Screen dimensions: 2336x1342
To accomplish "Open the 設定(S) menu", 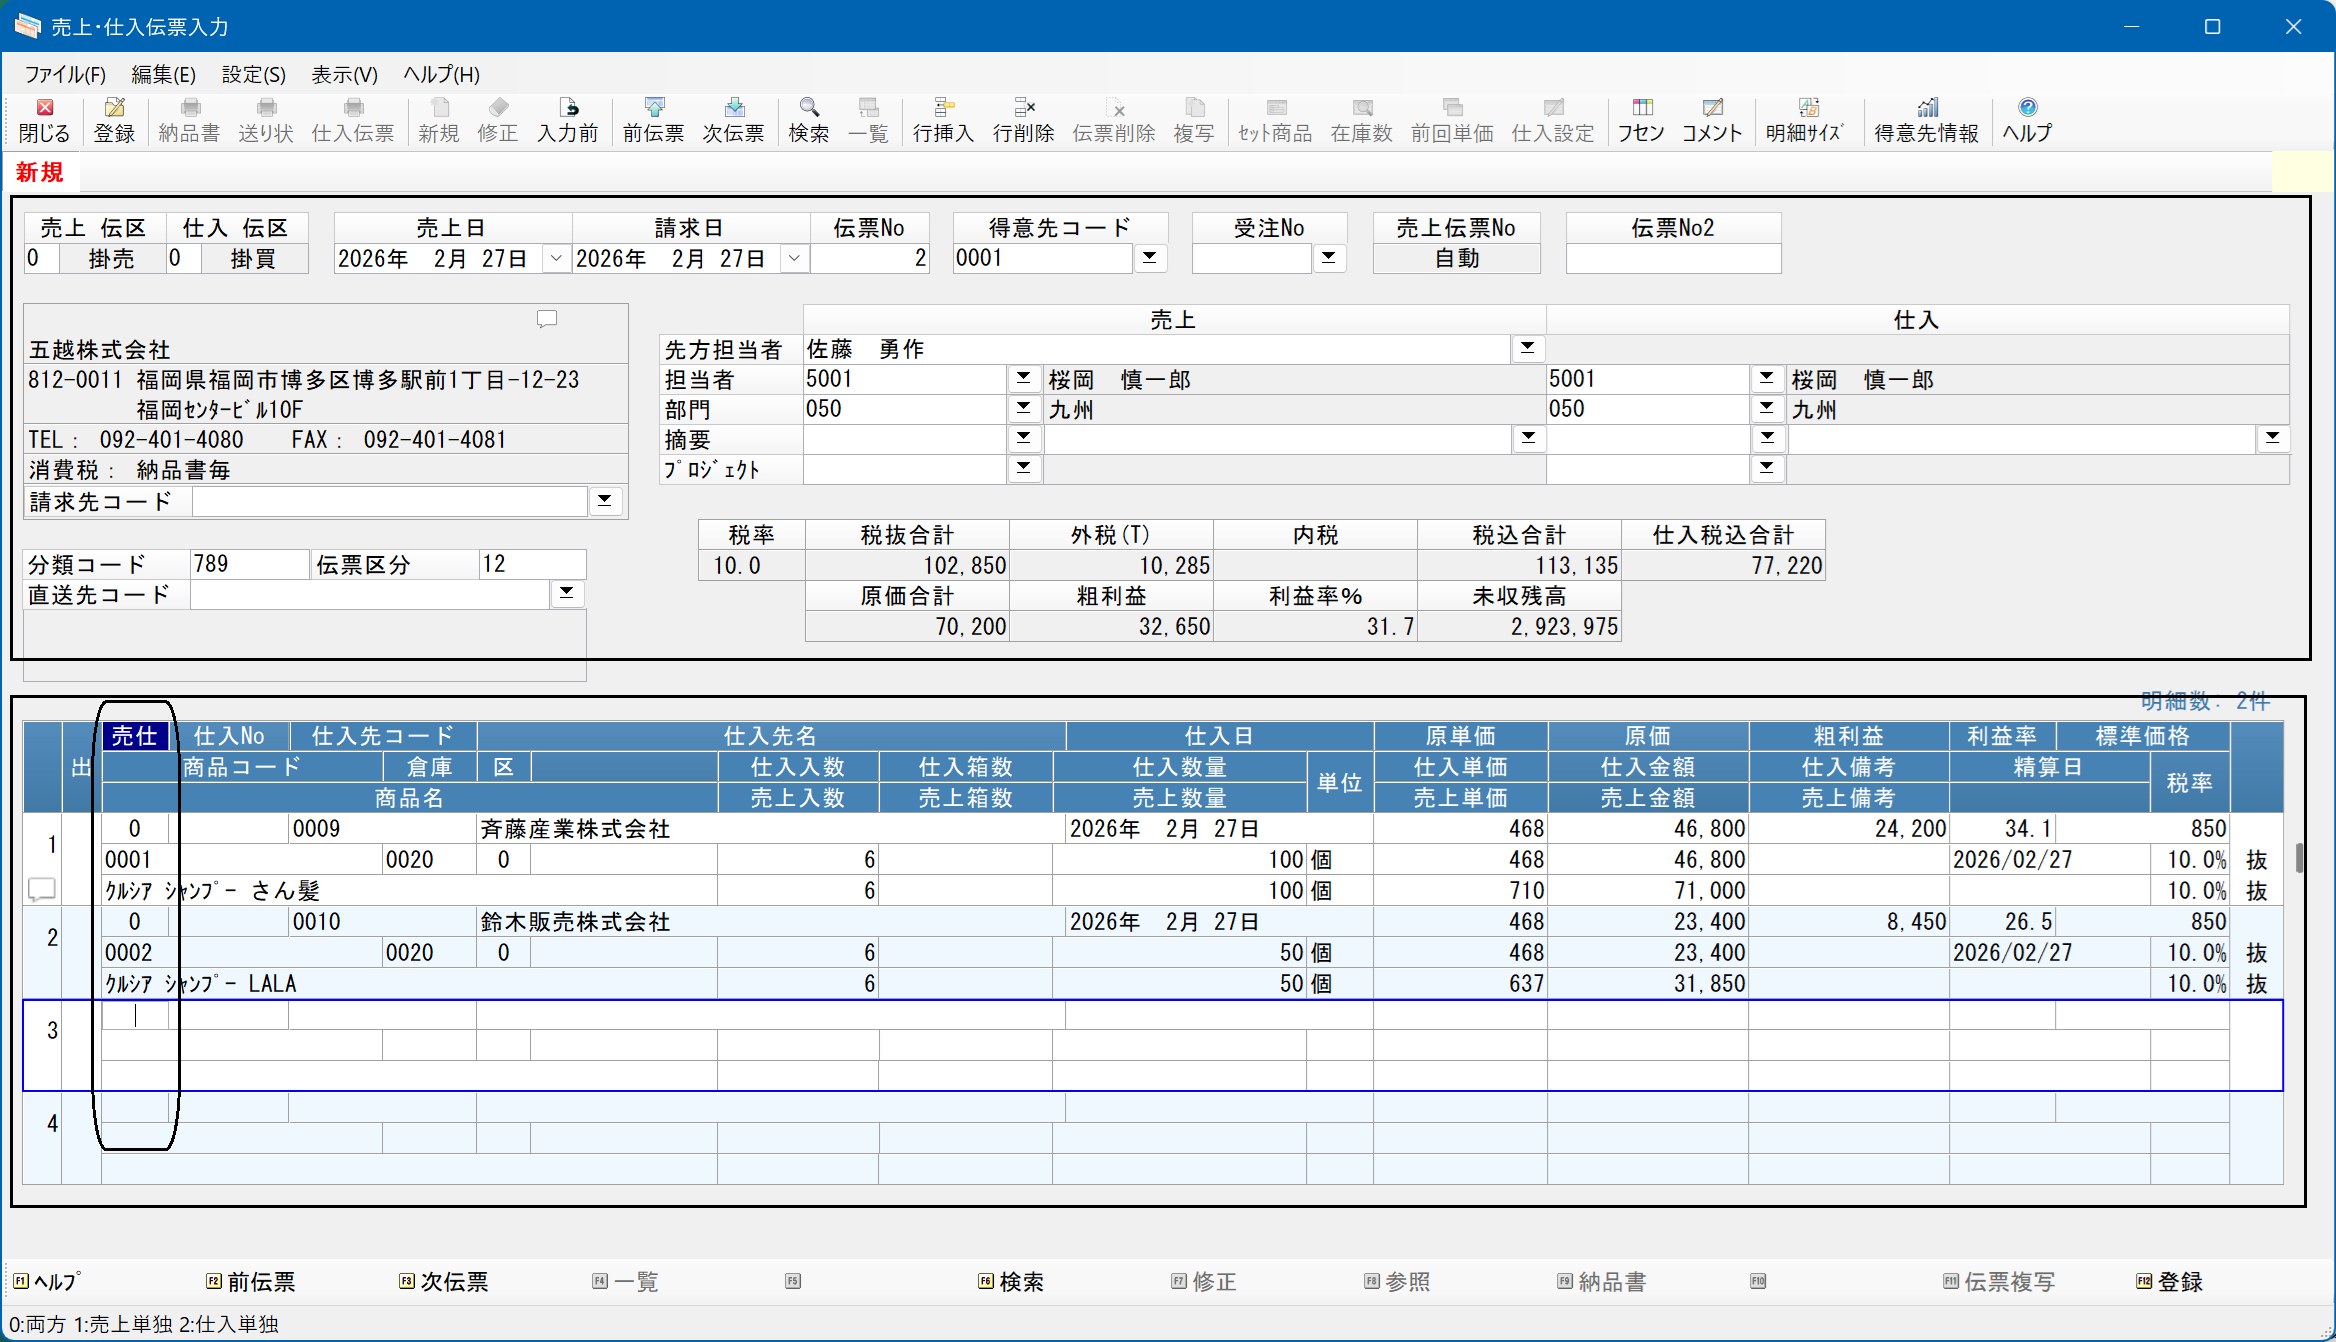I will (253, 75).
